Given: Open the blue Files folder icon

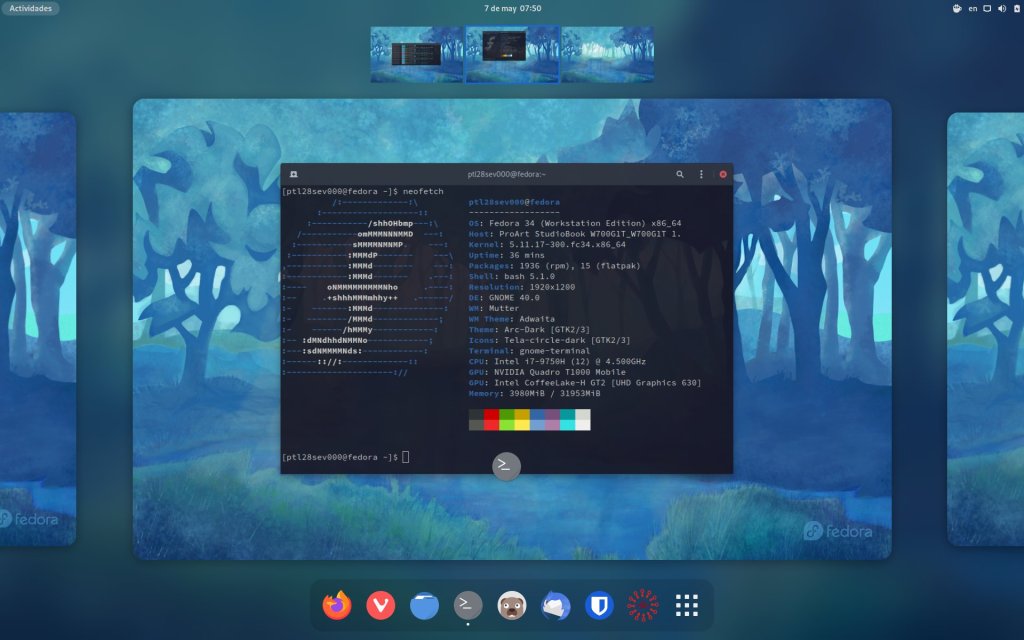Looking at the screenshot, I should 425,605.
